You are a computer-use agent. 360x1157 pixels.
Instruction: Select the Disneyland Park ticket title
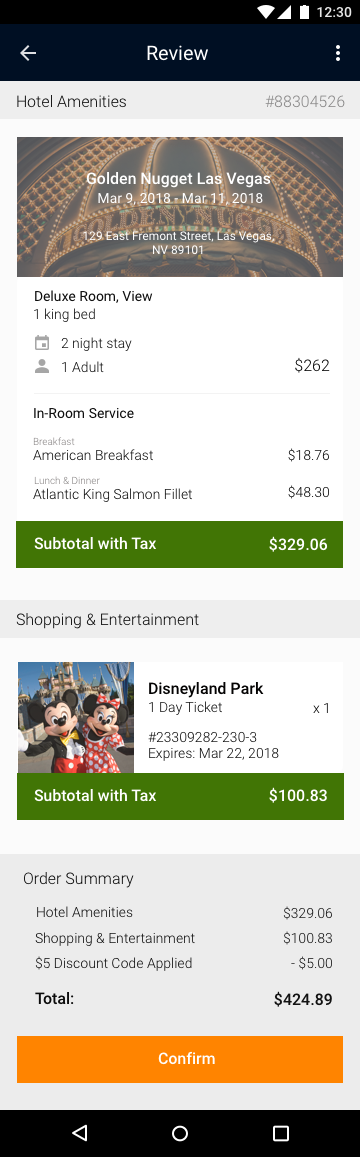(x=206, y=688)
